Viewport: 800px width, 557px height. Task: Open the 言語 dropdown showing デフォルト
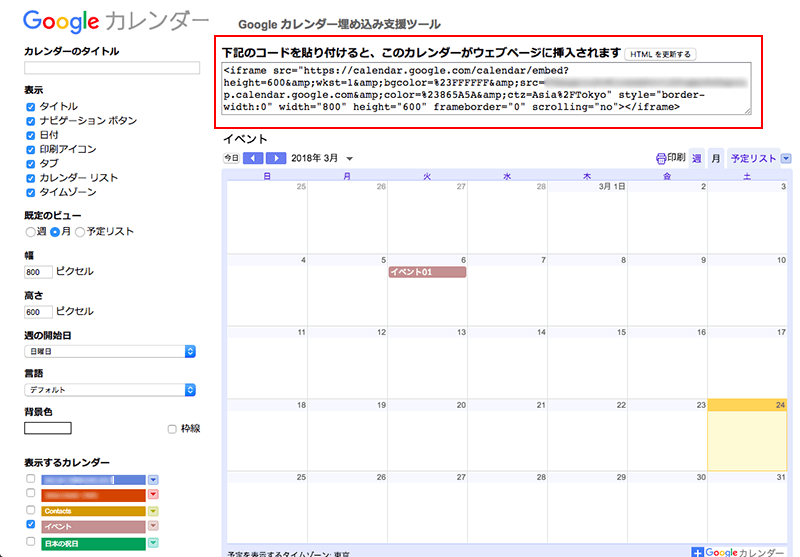[110, 390]
